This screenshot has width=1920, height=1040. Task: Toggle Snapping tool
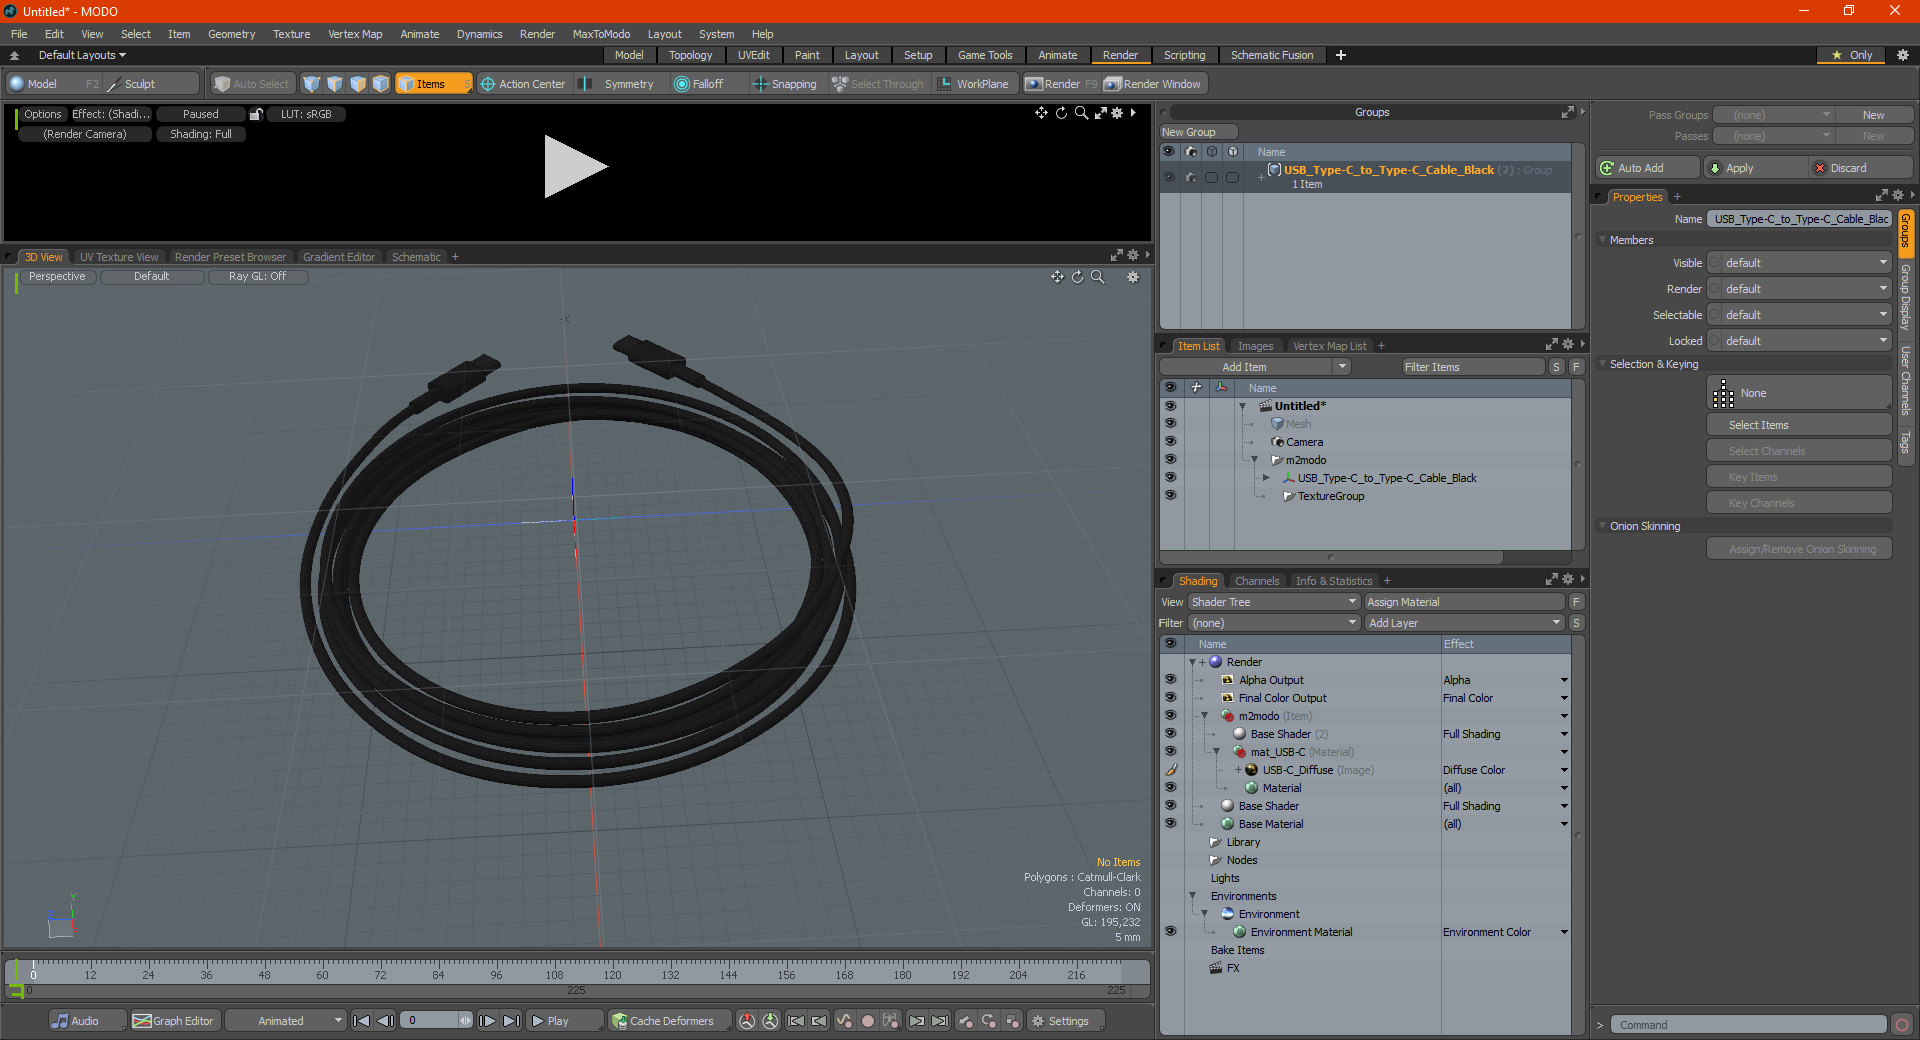point(785,84)
